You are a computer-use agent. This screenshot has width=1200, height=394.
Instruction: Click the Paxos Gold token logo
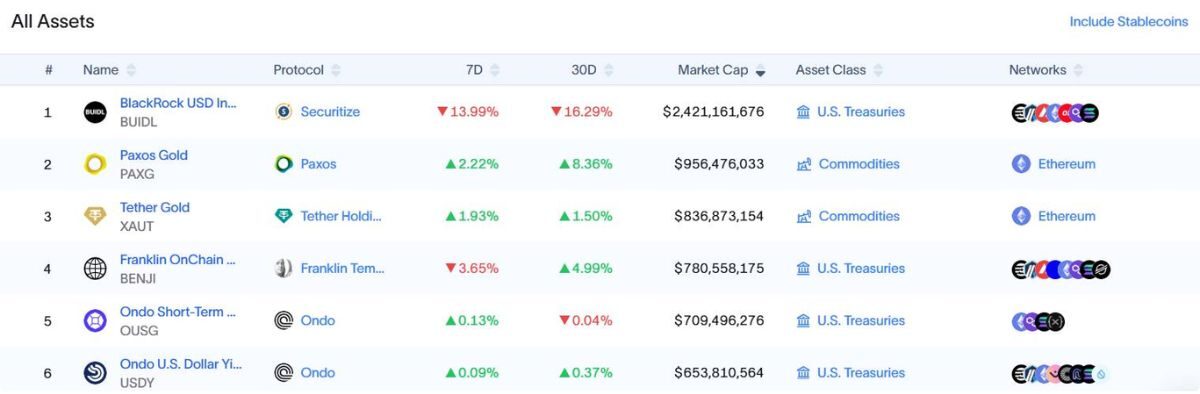pos(95,164)
